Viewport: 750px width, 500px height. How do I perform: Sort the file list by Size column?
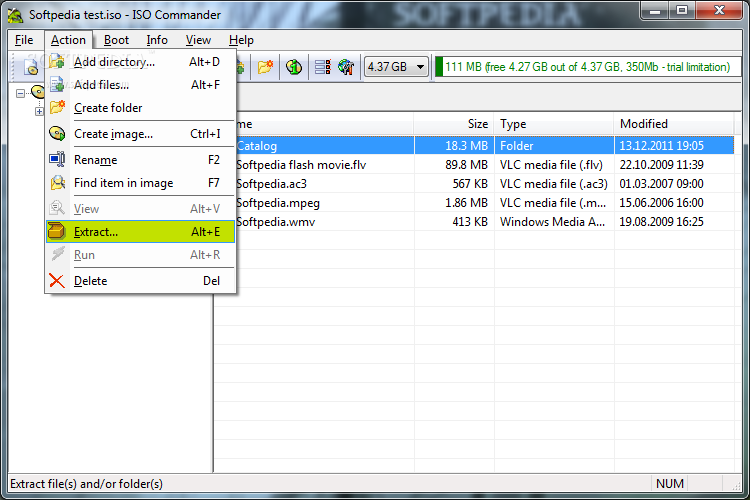pyautogui.click(x=454, y=124)
